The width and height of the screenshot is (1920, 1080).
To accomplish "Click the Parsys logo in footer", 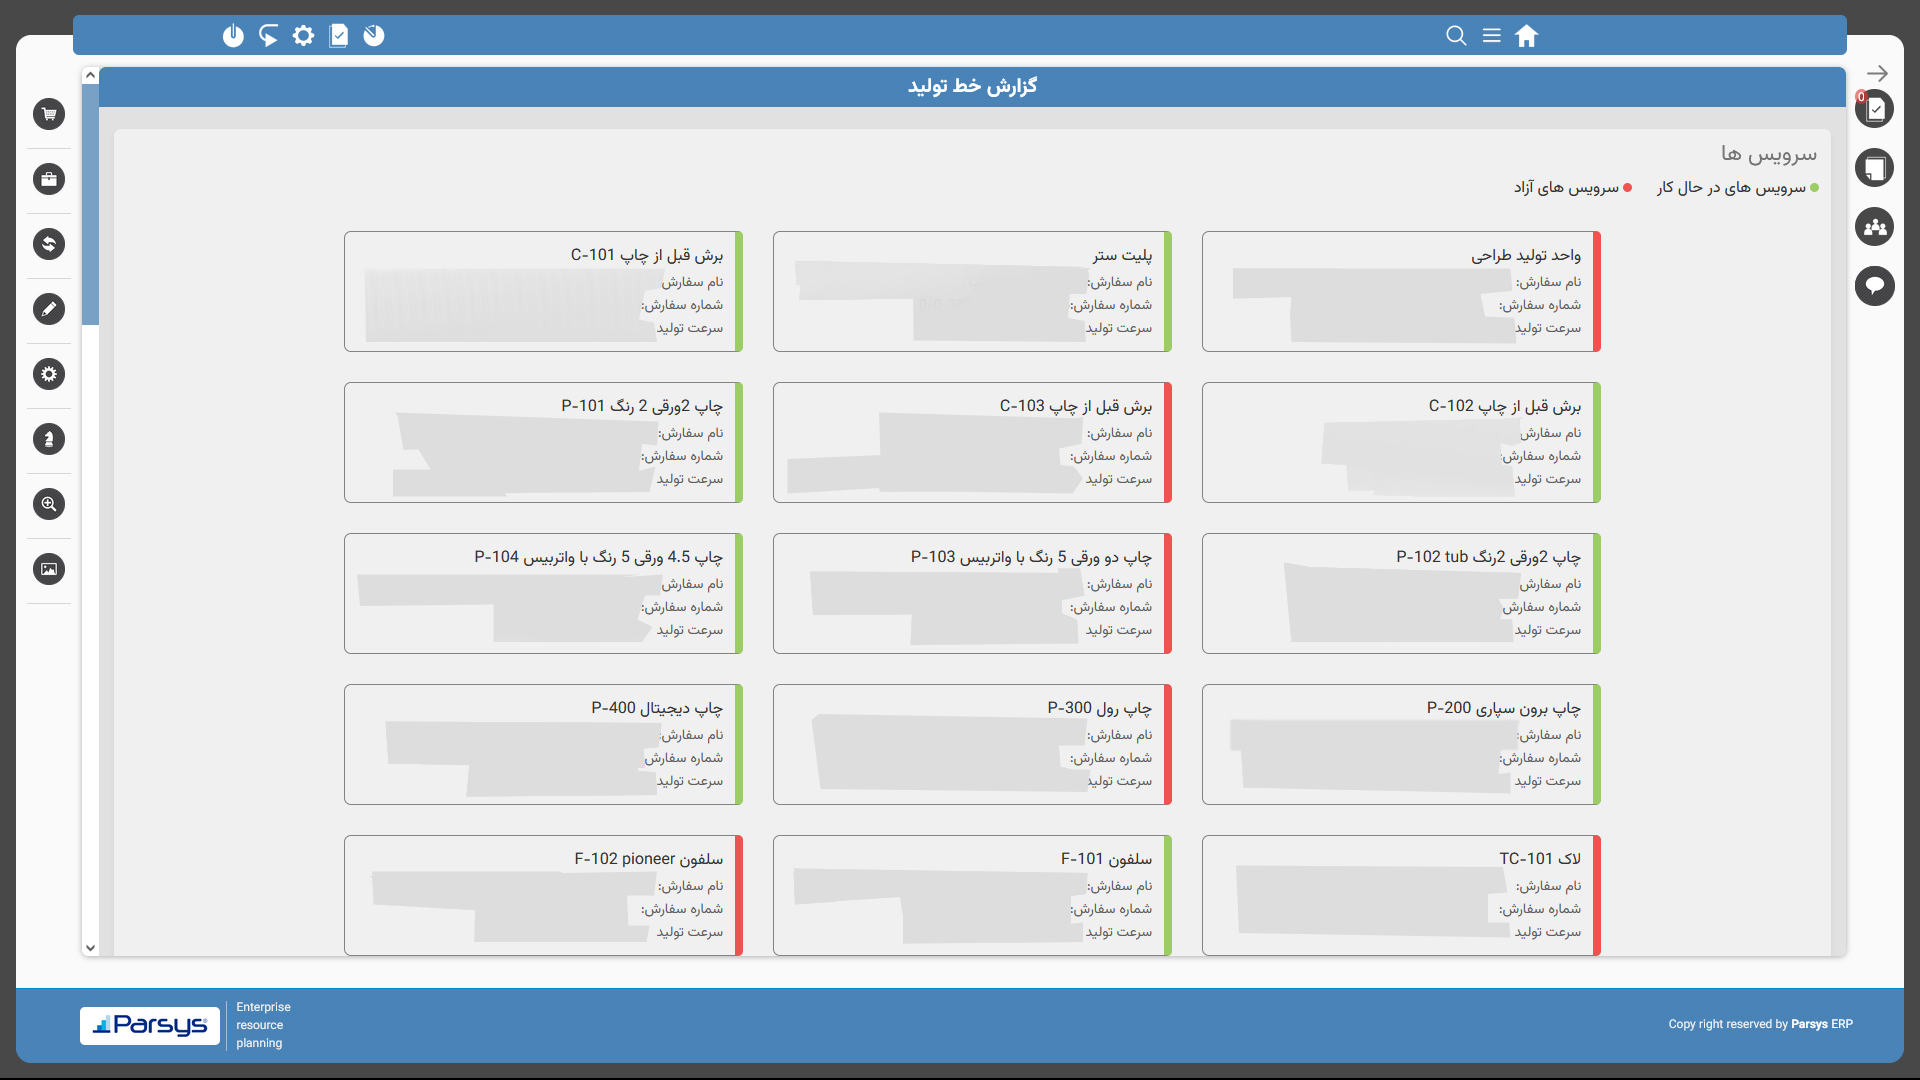I will click(x=150, y=1025).
